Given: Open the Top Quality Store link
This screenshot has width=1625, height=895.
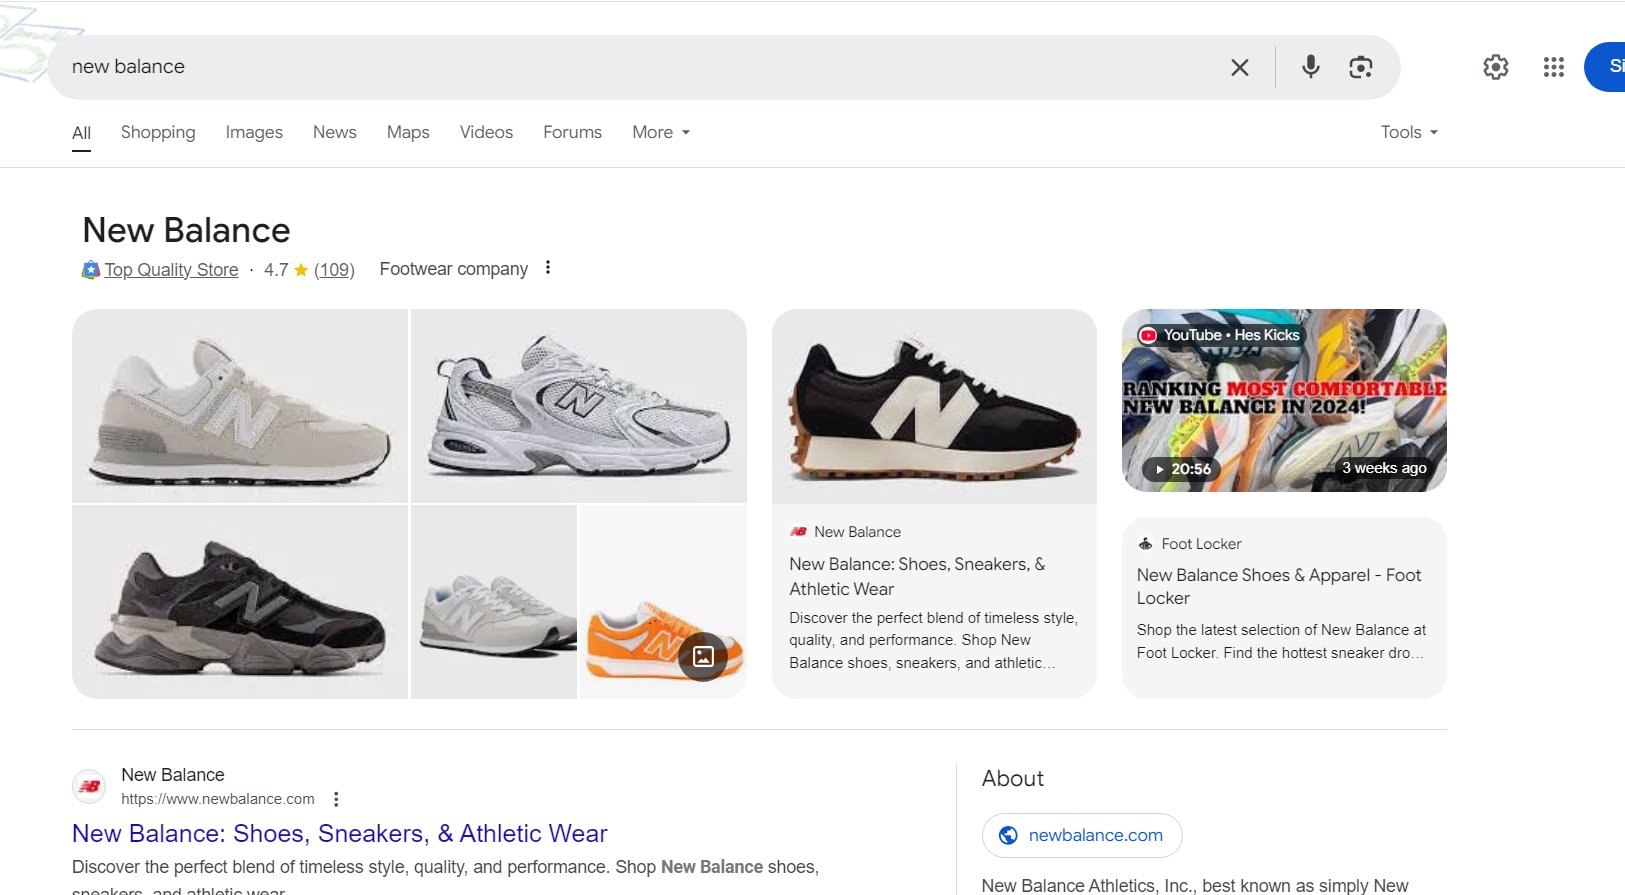Looking at the screenshot, I should point(171,270).
